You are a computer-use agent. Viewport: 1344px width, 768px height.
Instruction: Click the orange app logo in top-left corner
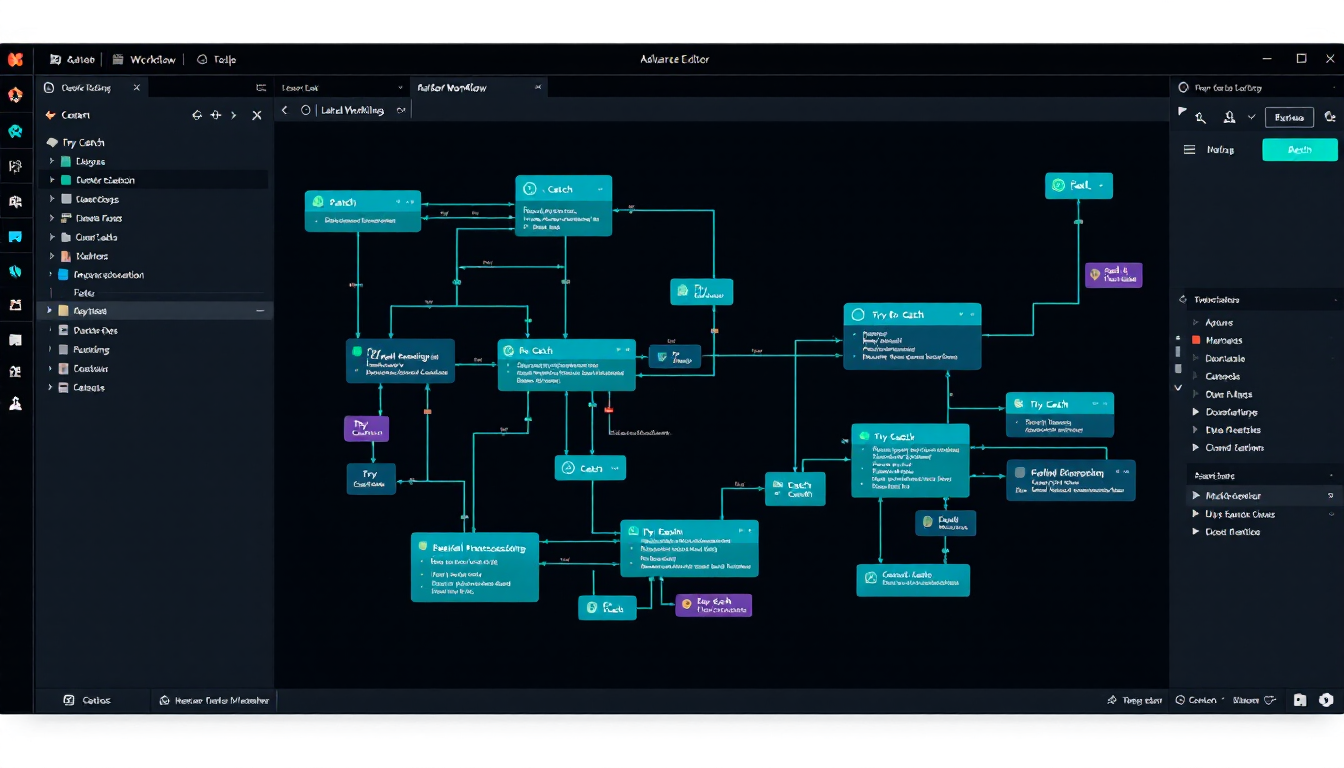[15, 60]
